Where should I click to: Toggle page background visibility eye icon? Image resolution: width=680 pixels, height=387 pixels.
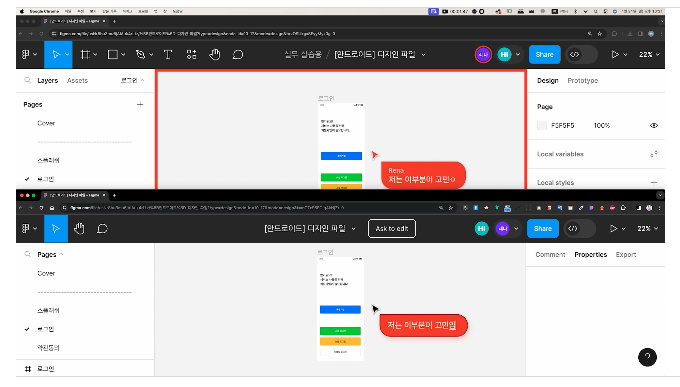654,125
